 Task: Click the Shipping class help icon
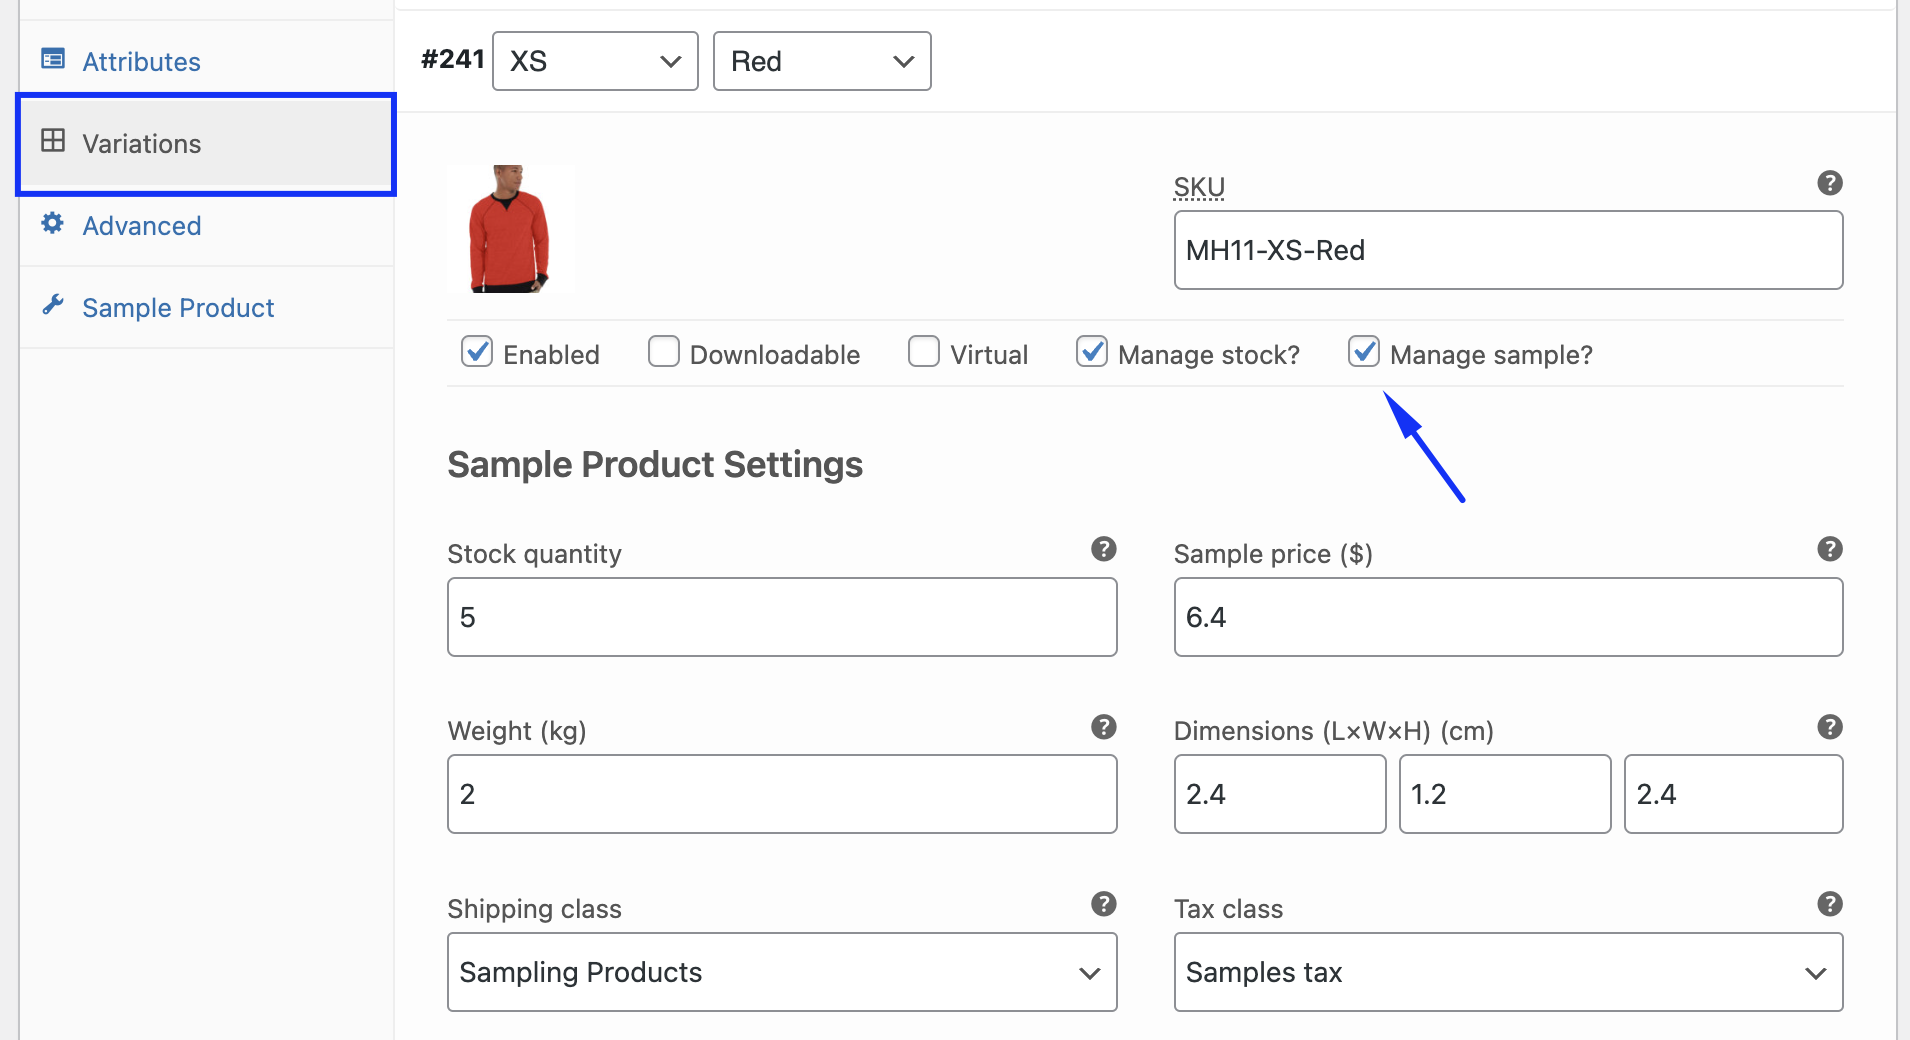(x=1103, y=904)
